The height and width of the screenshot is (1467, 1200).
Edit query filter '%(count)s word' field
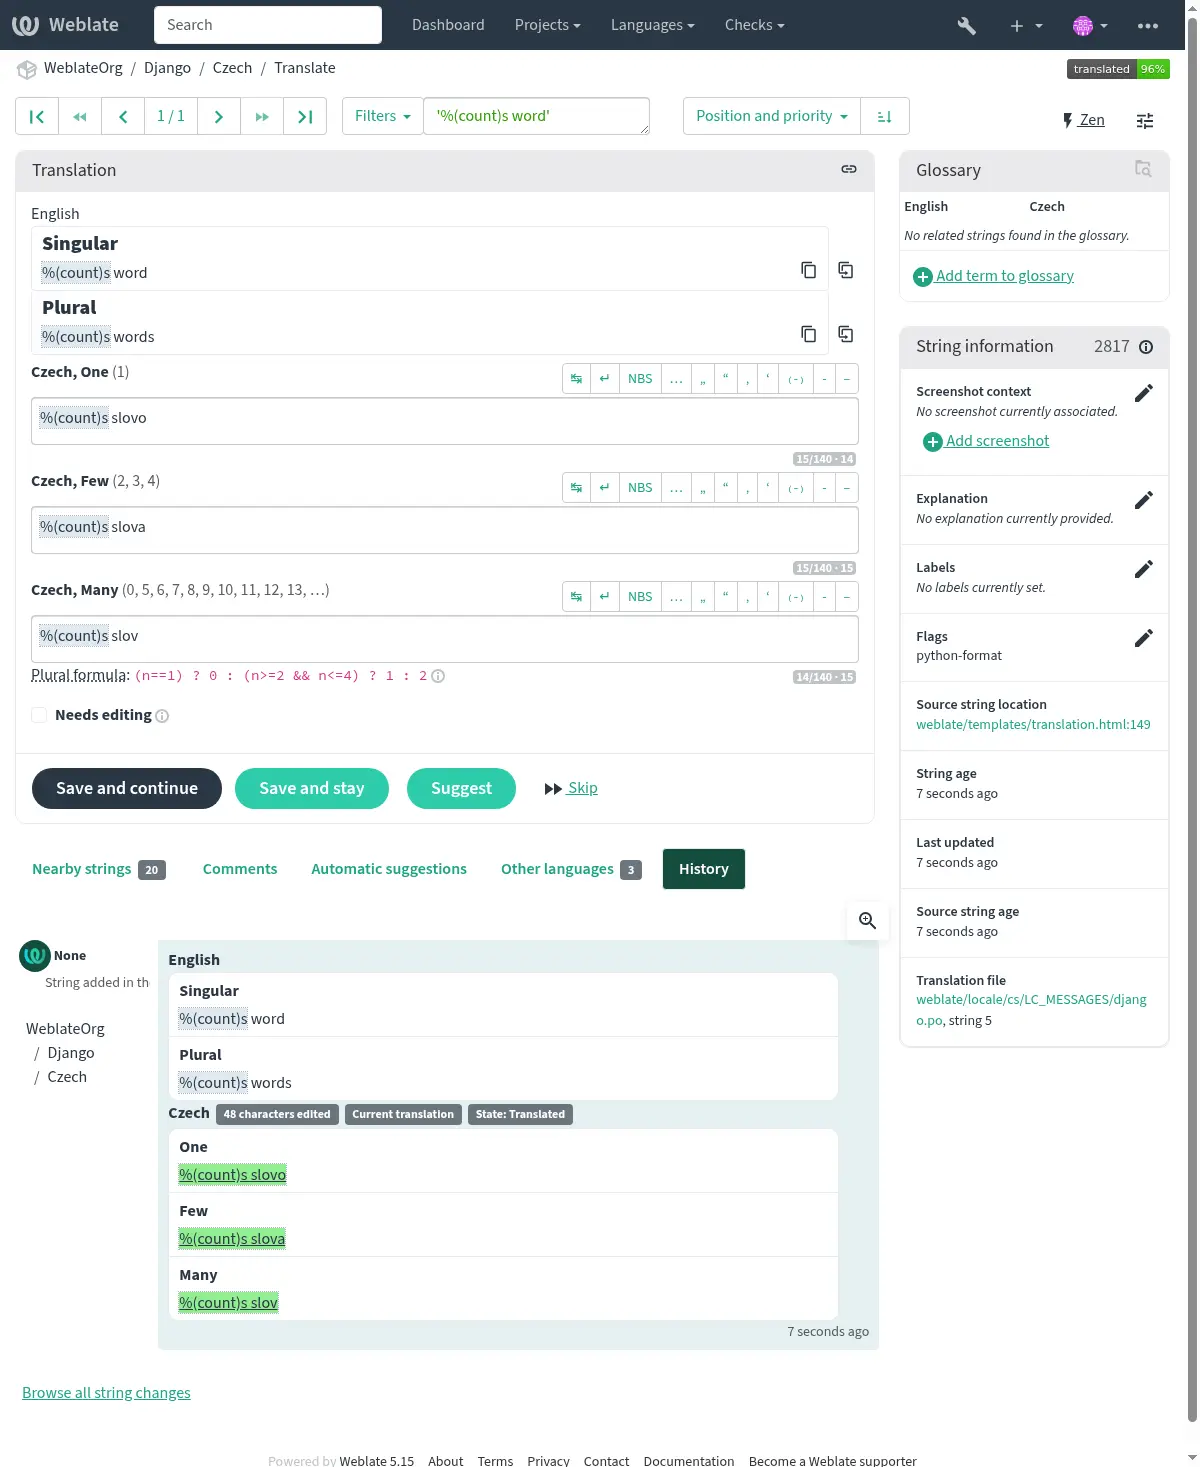pyautogui.click(x=536, y=116)
